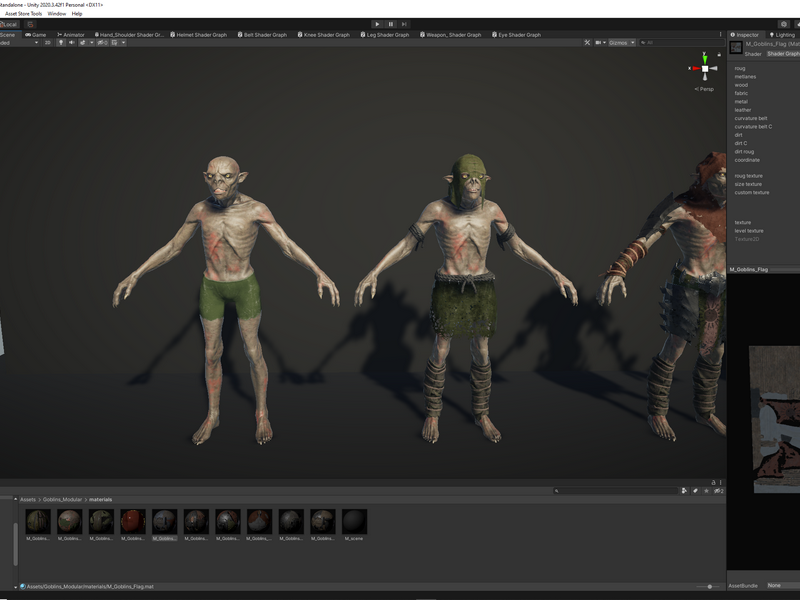Click the scene search field

click(681, 43)
